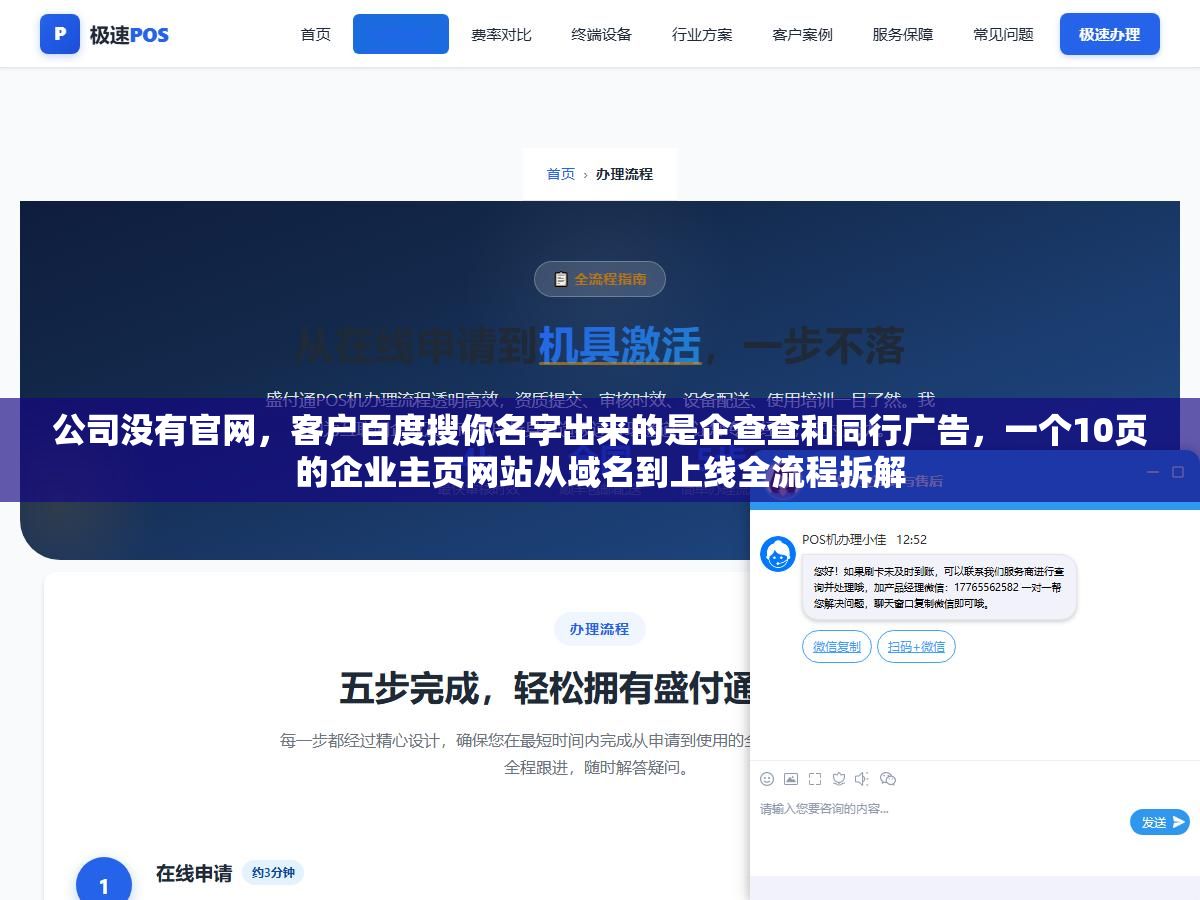Click the 微信复制 button in chat

[x=837, y=647]
